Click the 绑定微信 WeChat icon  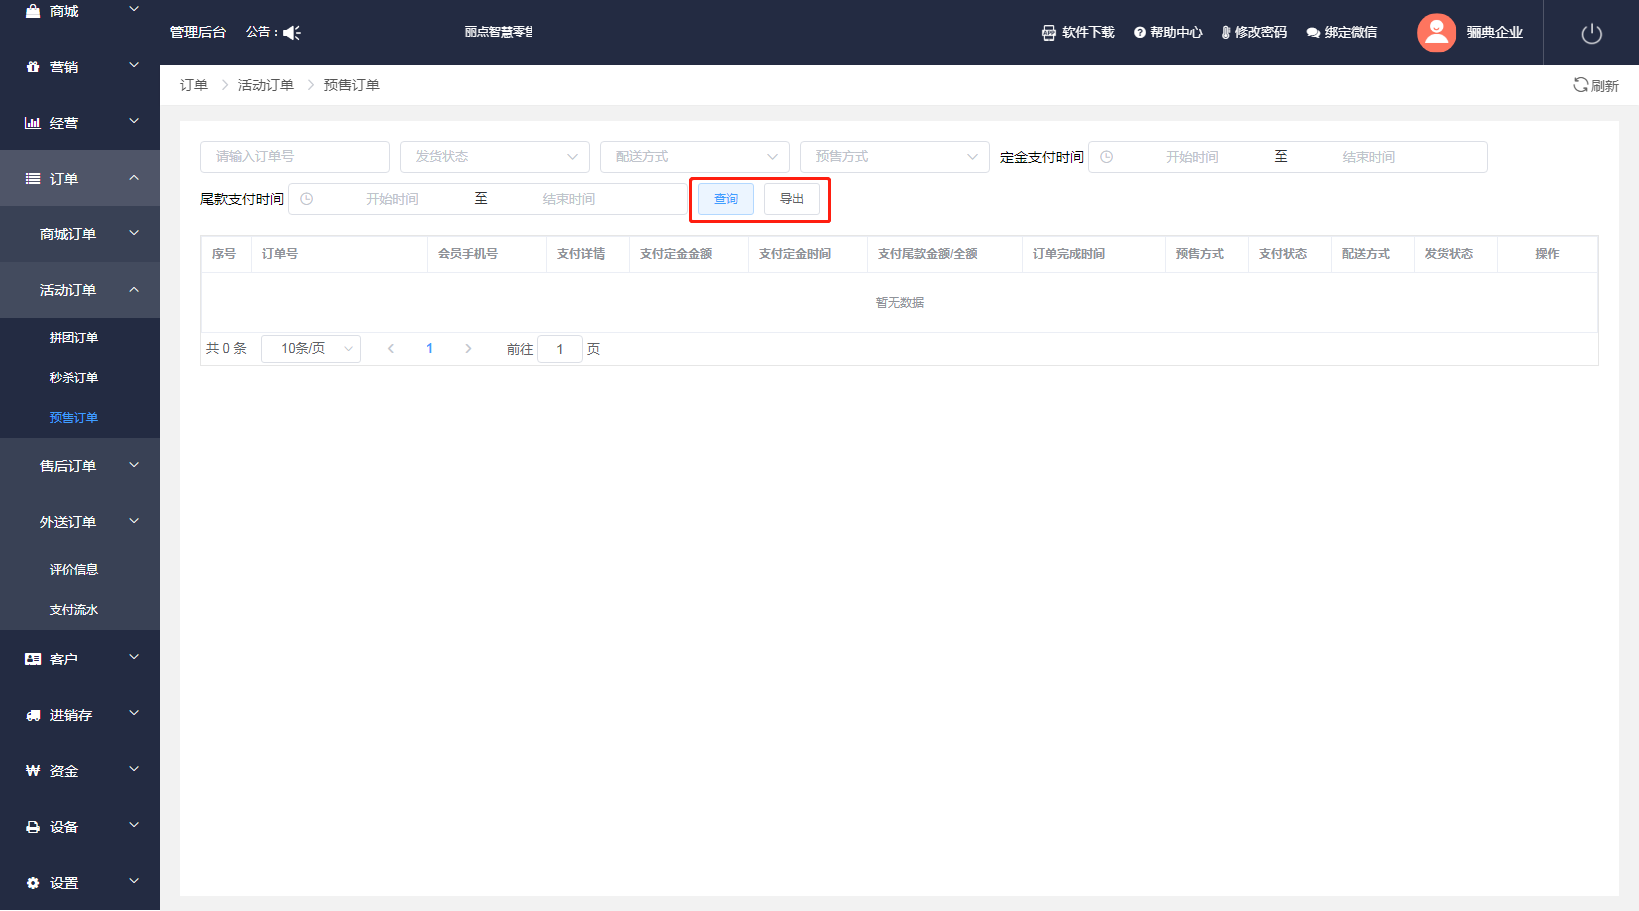1313,33
